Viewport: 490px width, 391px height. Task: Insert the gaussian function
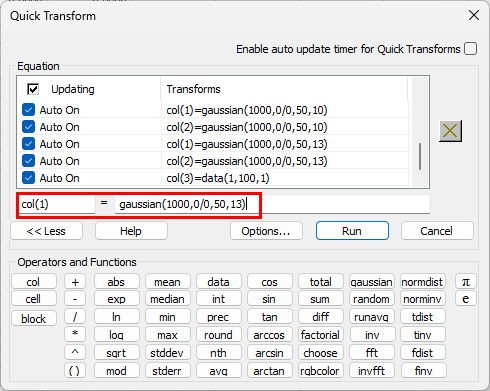tap(371, 282)
